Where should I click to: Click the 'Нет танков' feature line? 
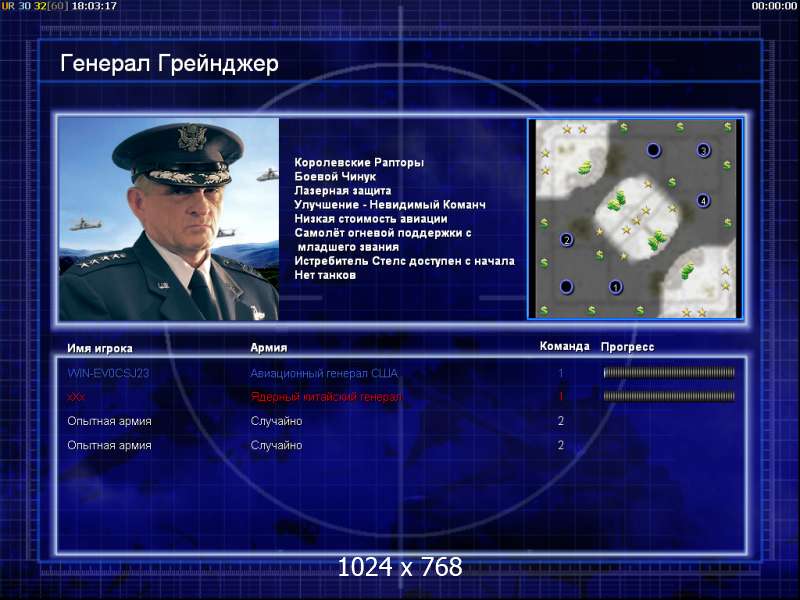[325, 276]
